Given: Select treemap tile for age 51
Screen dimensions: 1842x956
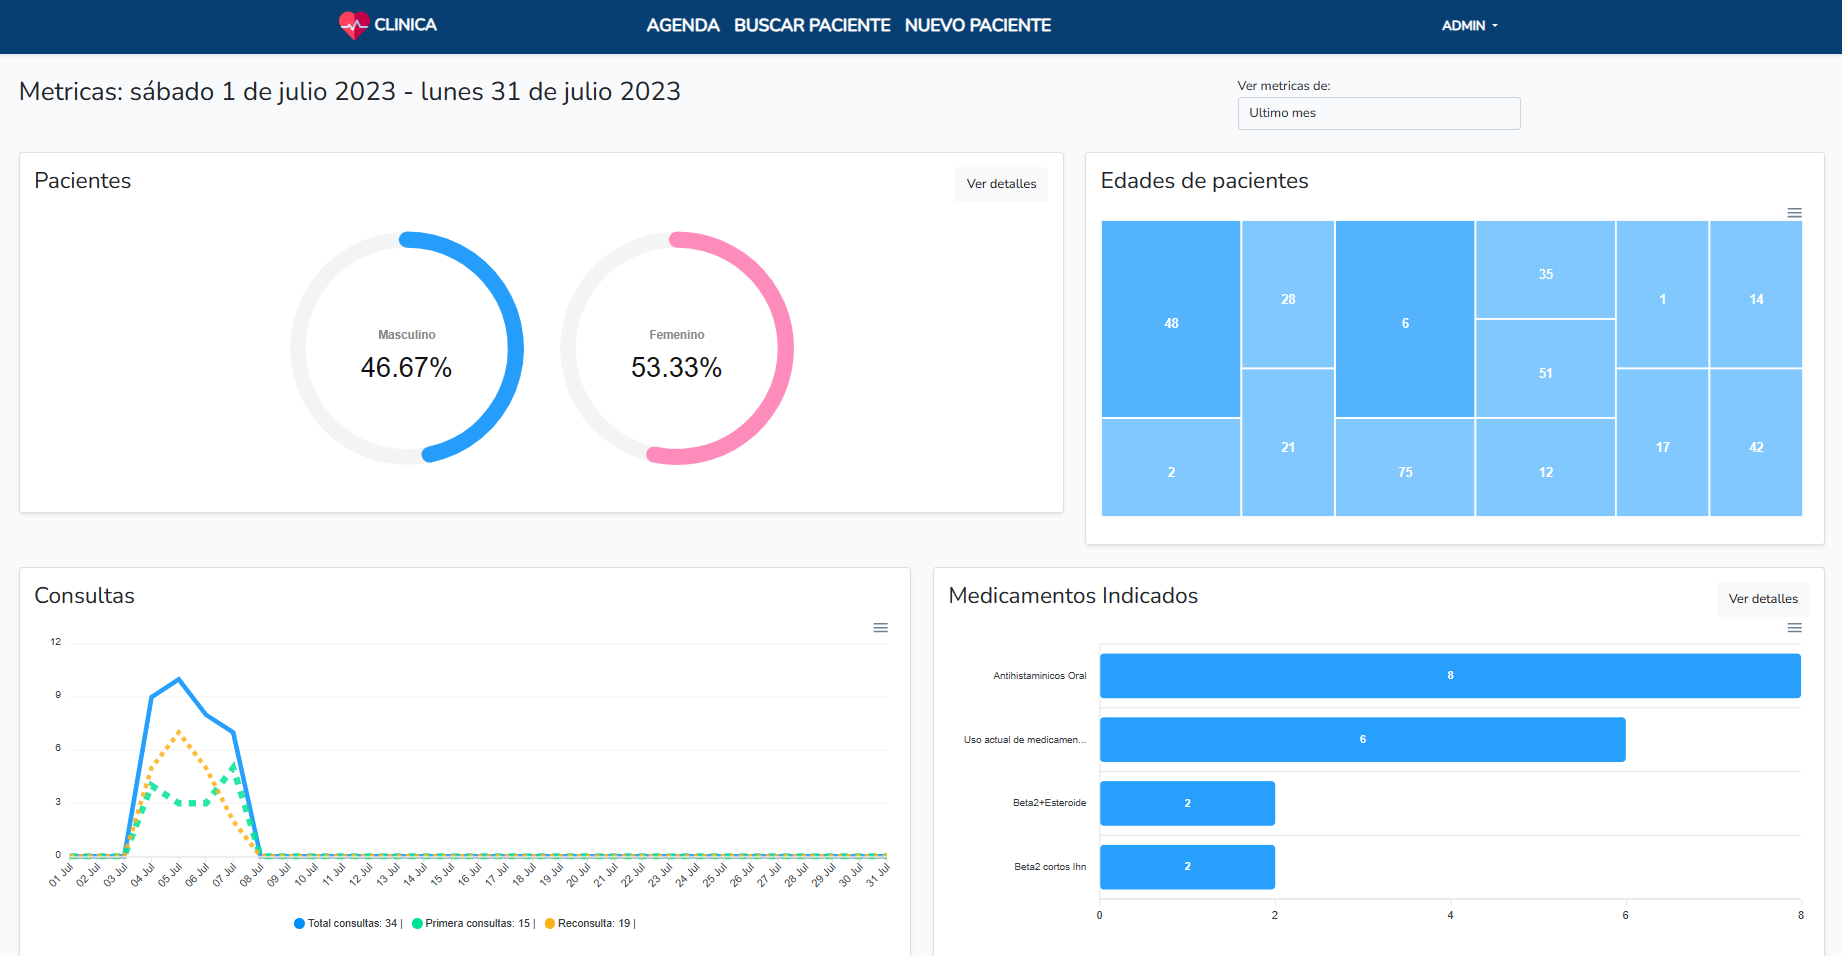Looking at the screenshot, I should pos(1545,369).
